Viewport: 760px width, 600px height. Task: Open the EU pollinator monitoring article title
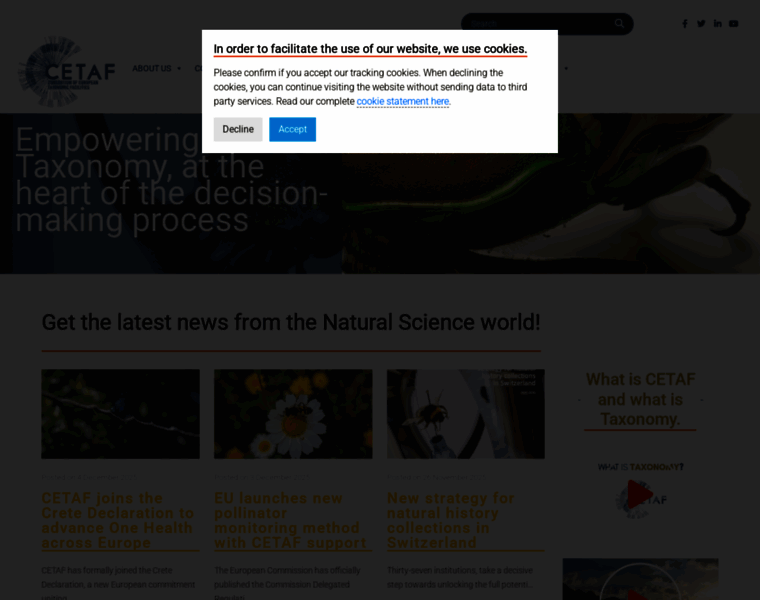292,521
